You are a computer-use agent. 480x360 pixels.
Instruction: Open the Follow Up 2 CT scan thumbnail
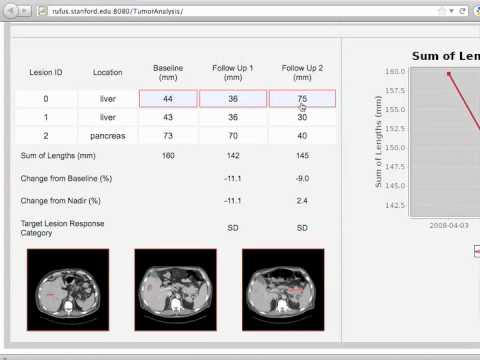(283, 290)
